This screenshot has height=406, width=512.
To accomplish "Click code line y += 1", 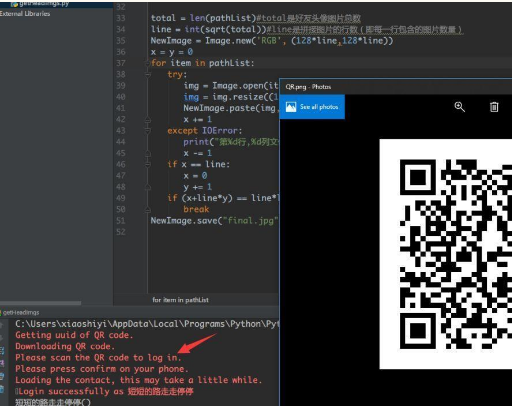I will coord(198,187).
